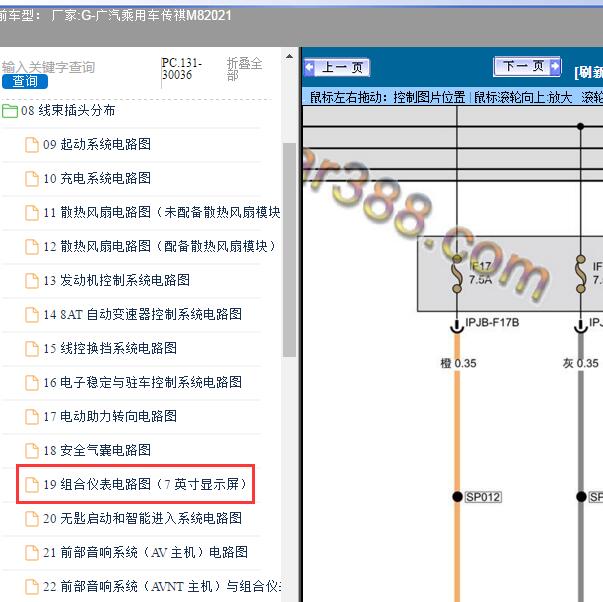Click the document icon beside 10 充电系统电路图
The width and height of the screenshot is (603, 602).
coord(32,179)
